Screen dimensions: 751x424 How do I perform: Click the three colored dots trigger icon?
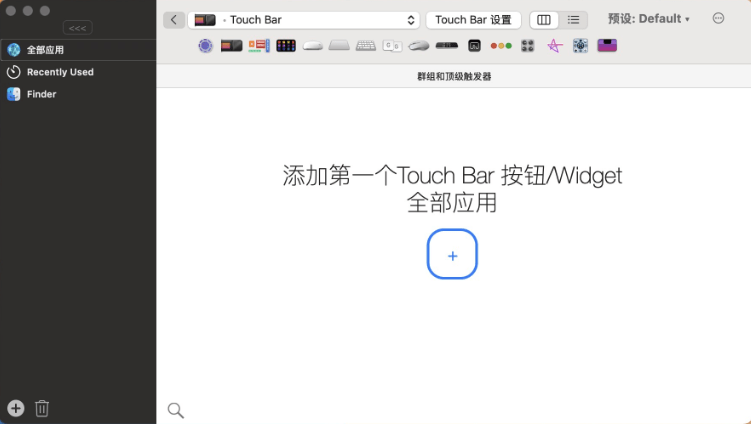[x=501, y=46]
